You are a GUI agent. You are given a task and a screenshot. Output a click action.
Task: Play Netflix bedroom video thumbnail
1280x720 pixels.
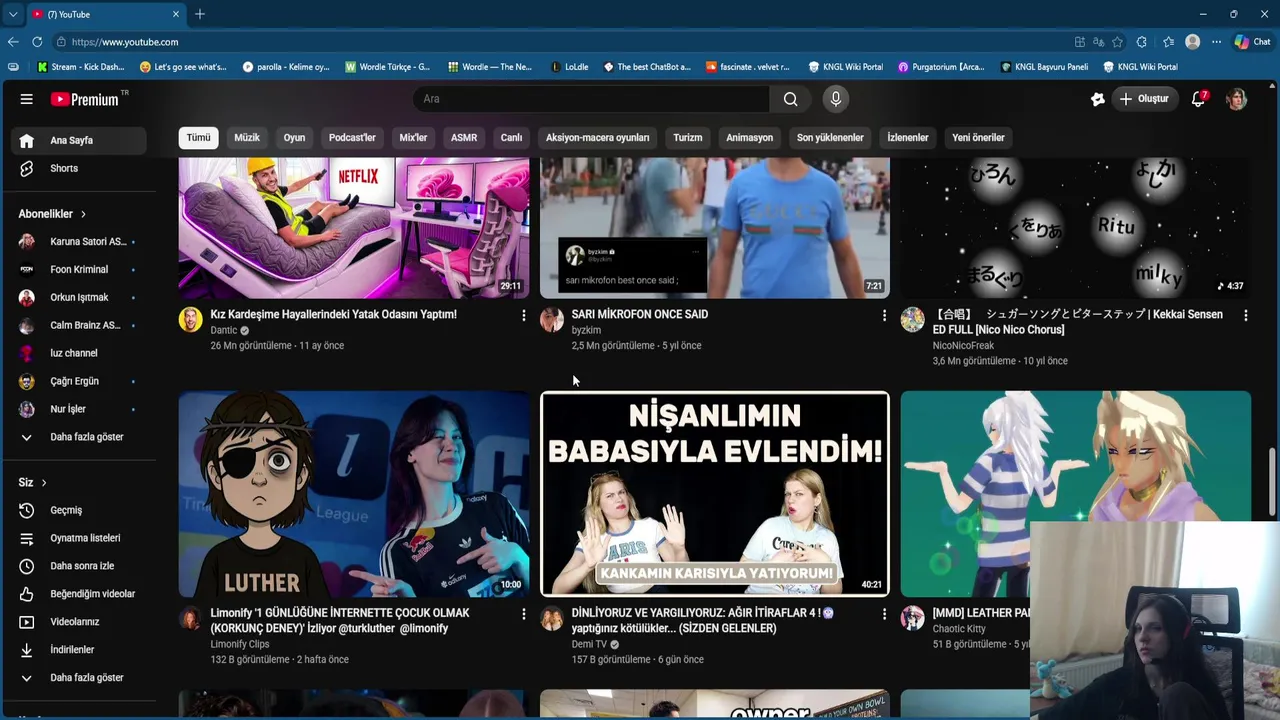click(x=354, y=227)
